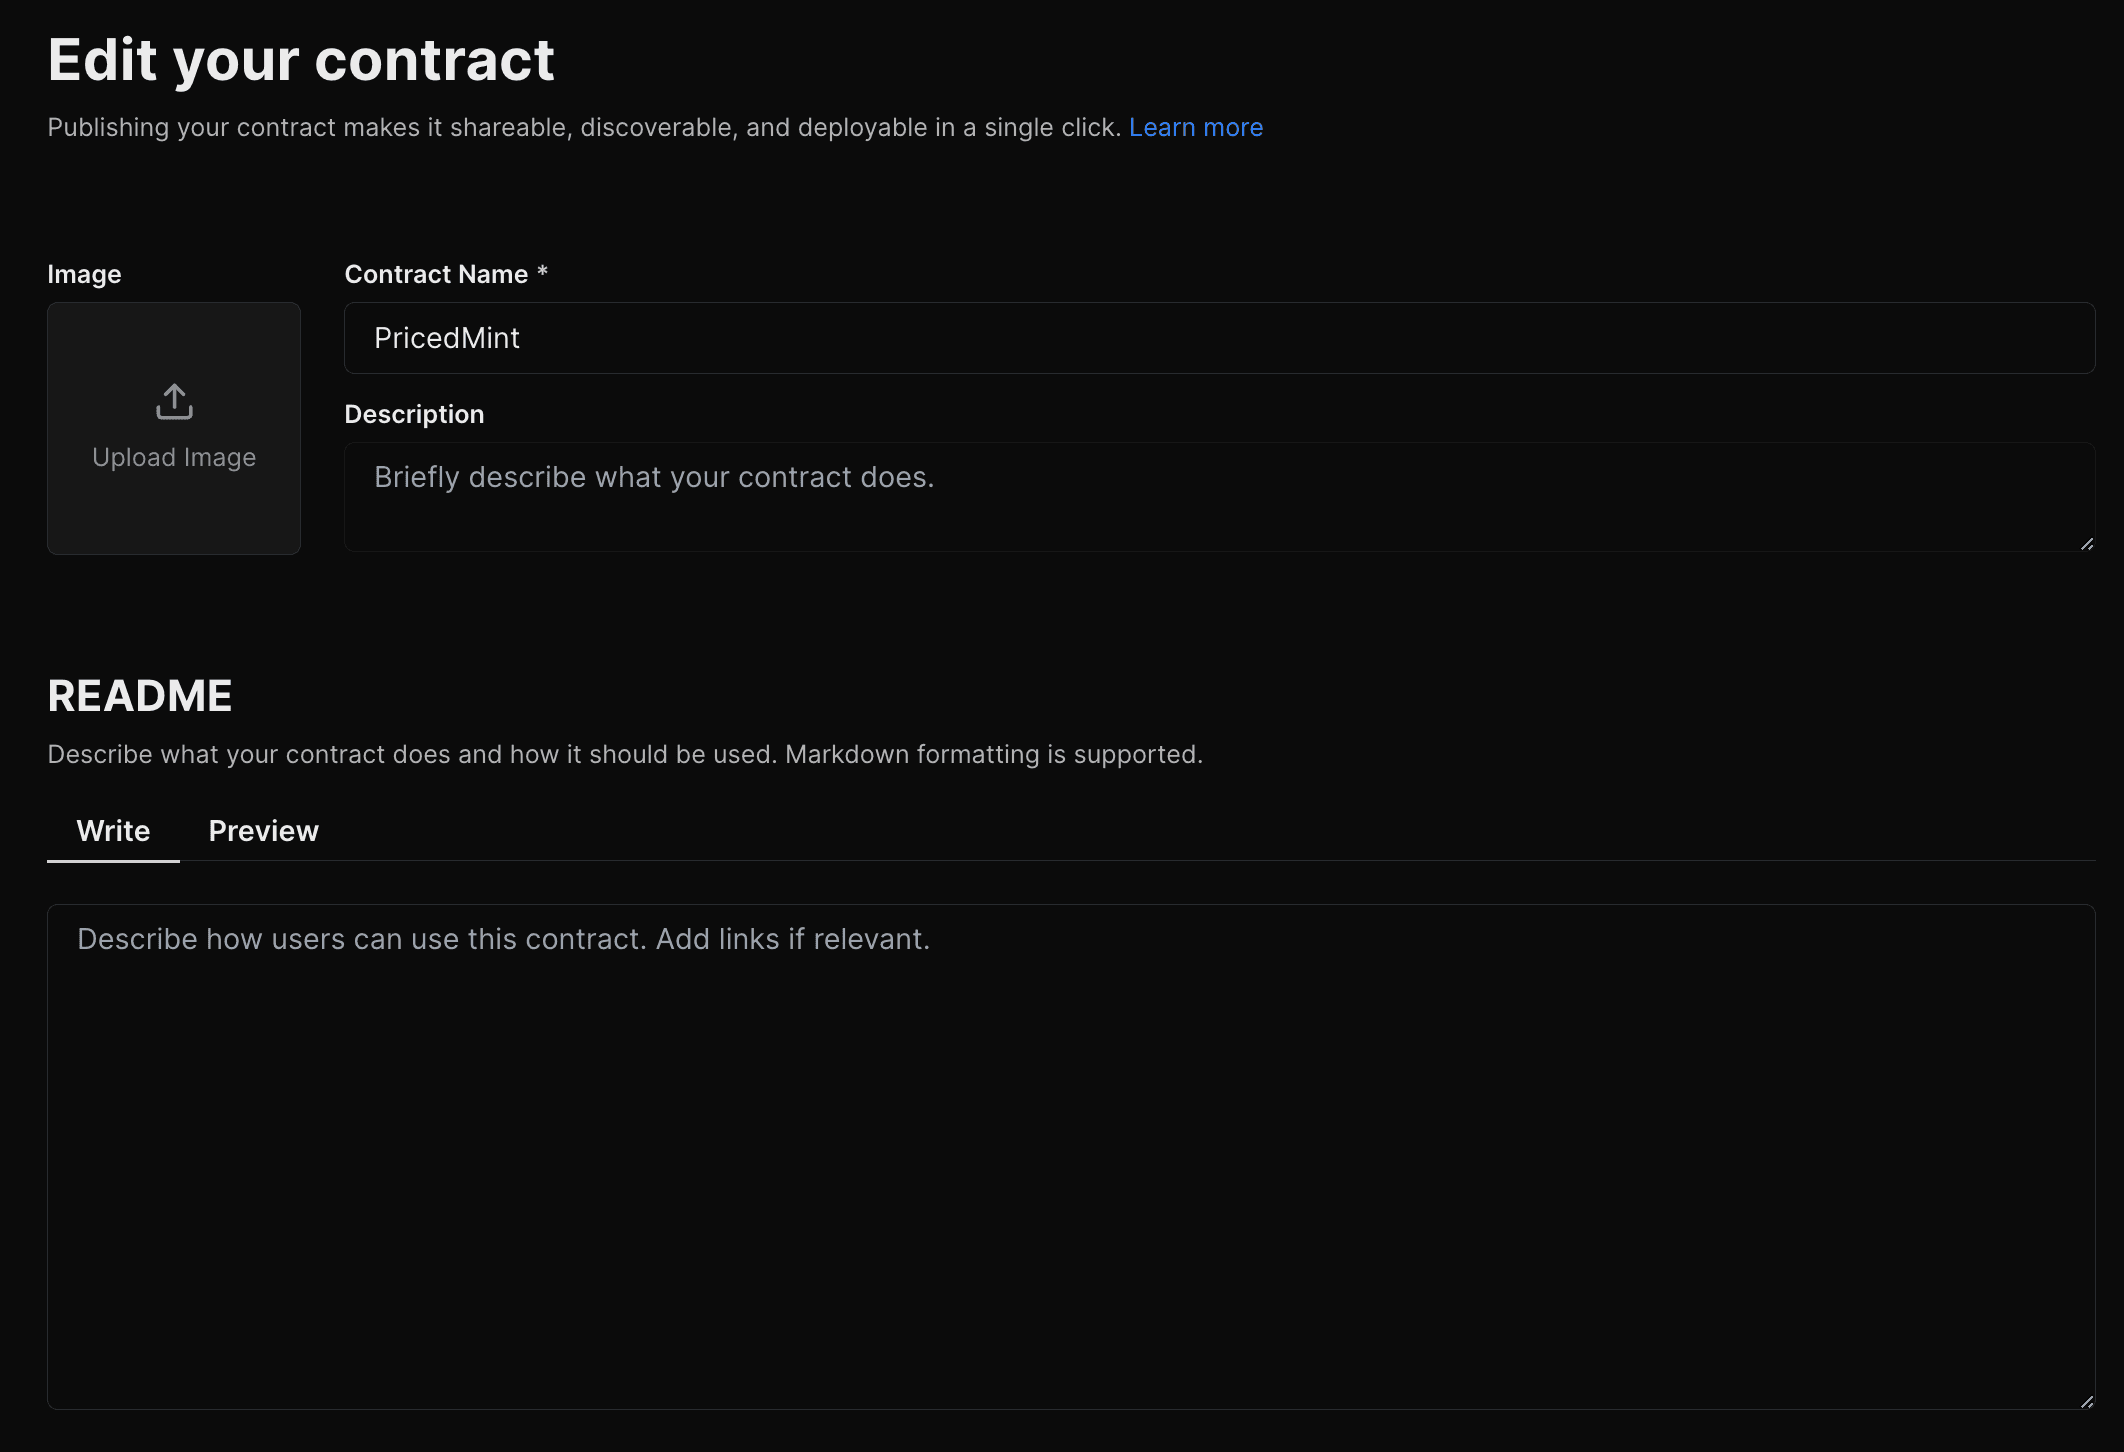Click the empty middle of the README editor
Viewport: 2124px width, 1452px height.
[1070, 1180]
